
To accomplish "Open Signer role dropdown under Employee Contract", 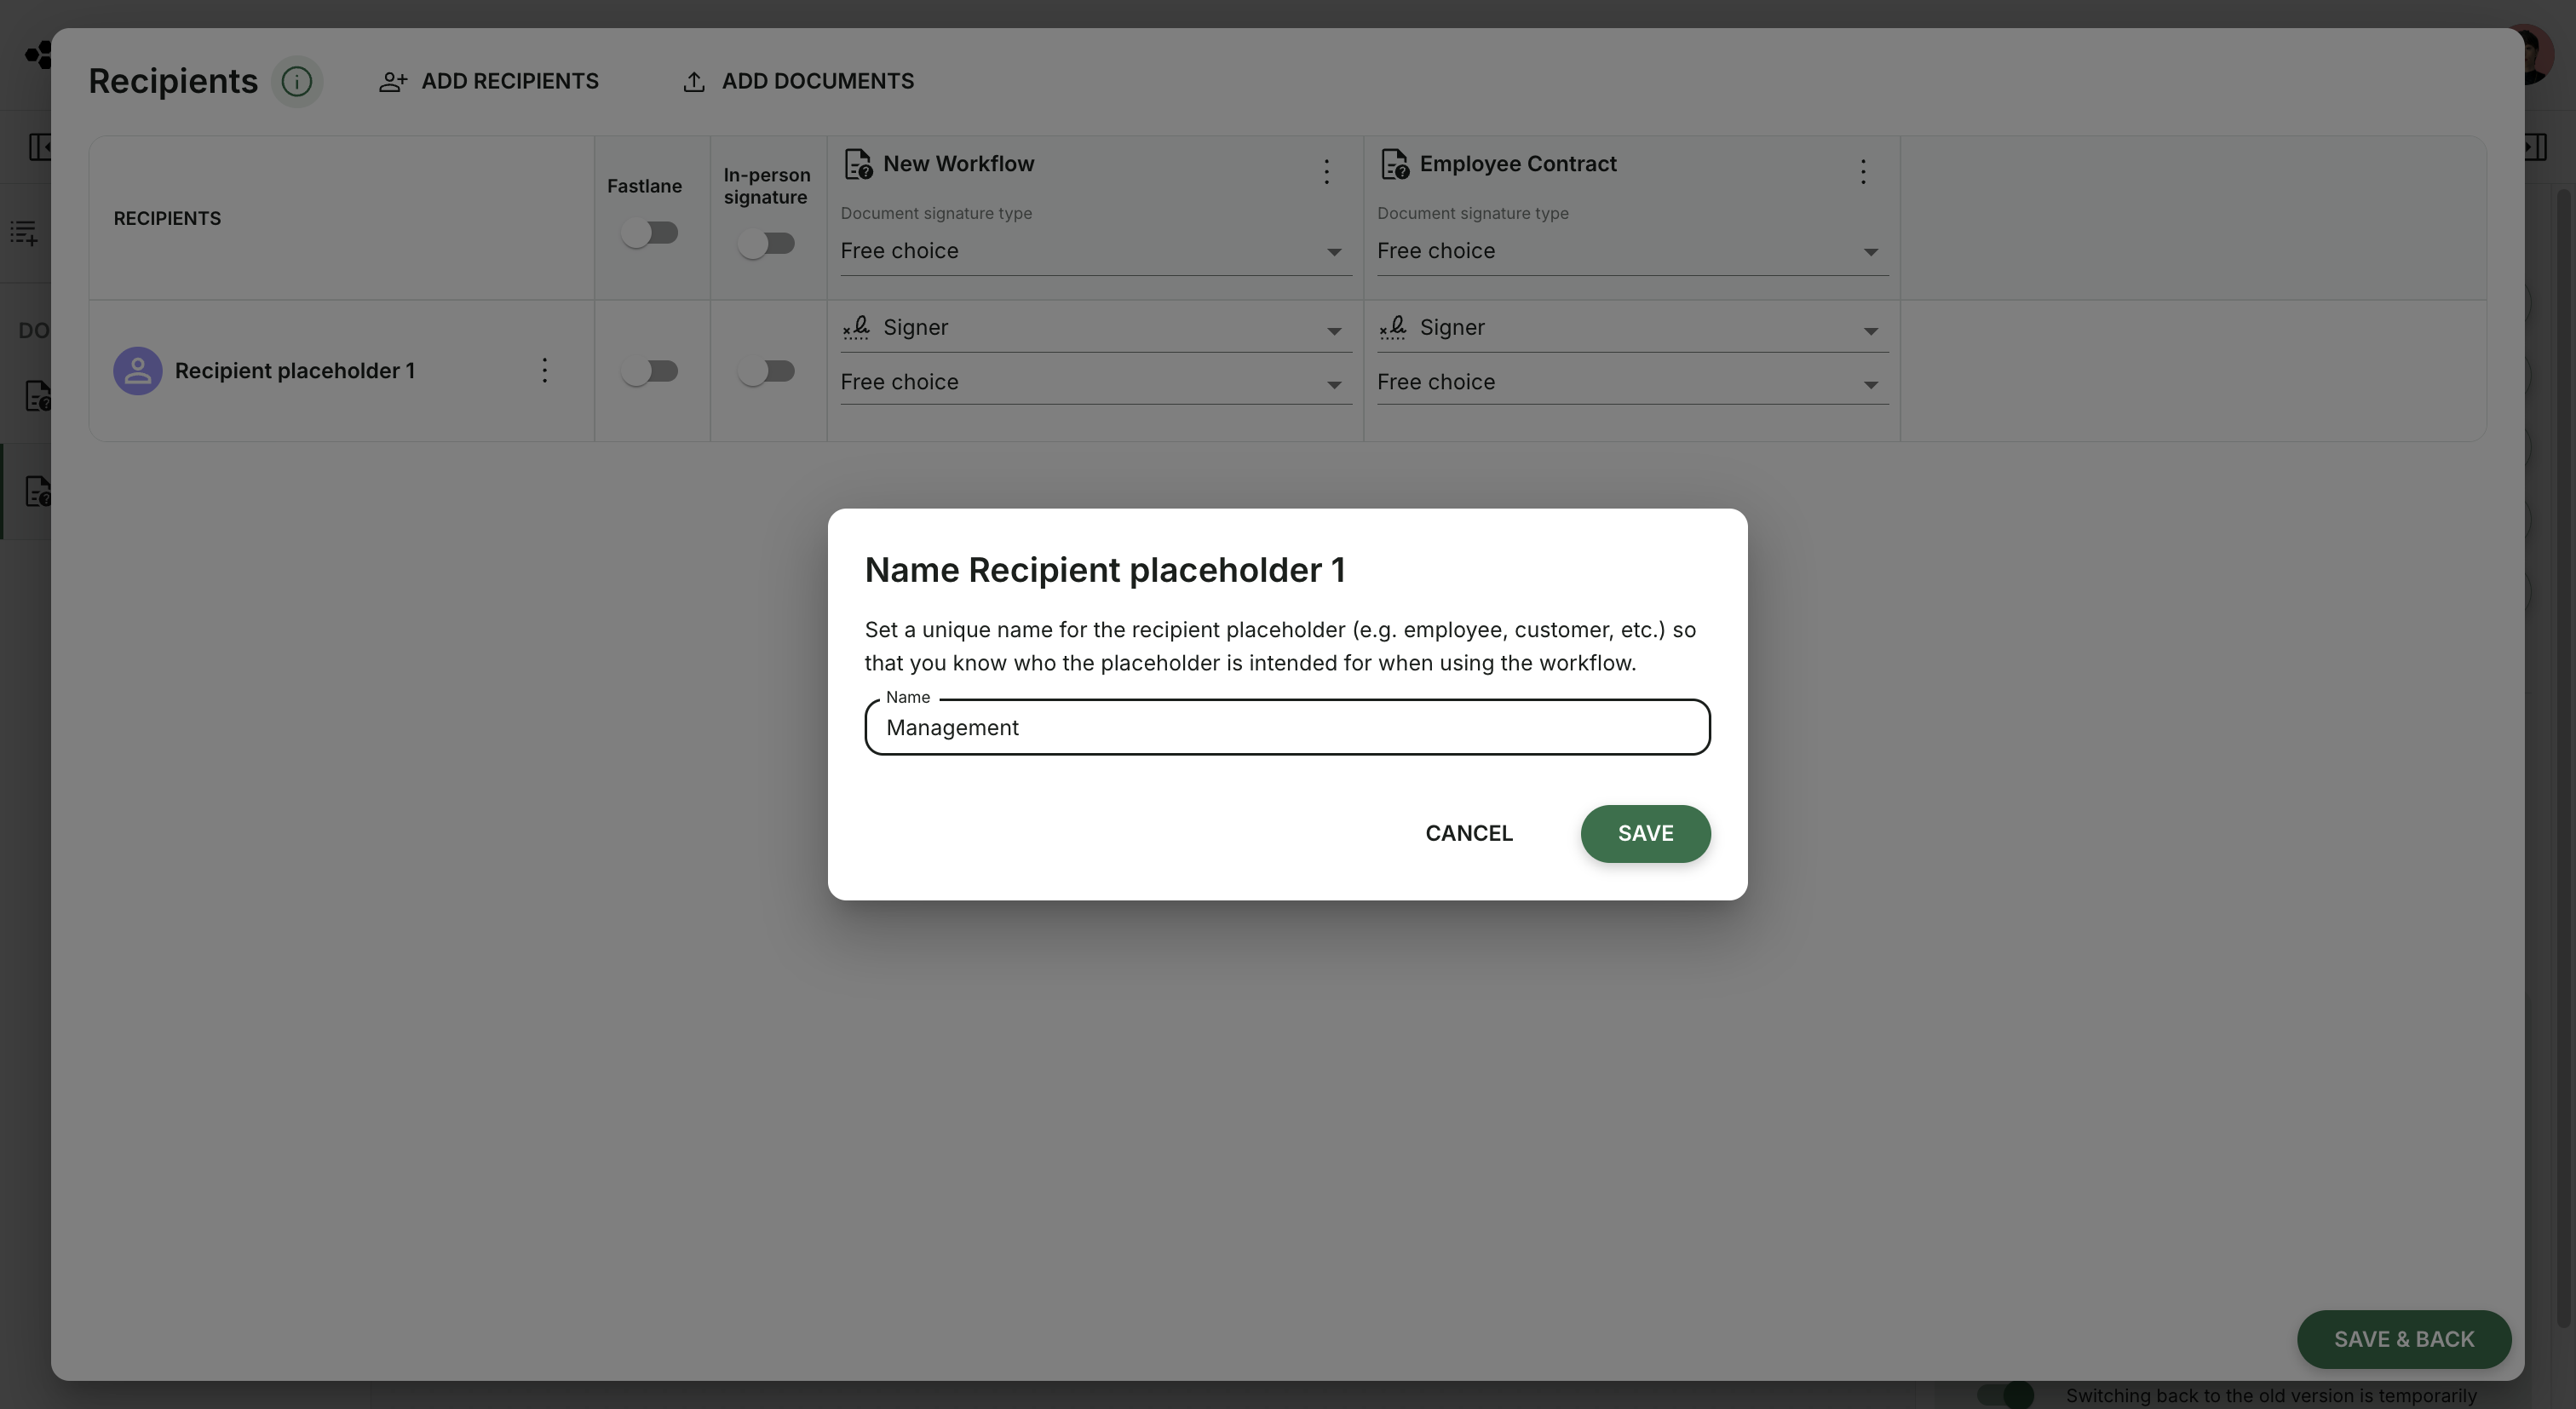I will click(1632, 328).
